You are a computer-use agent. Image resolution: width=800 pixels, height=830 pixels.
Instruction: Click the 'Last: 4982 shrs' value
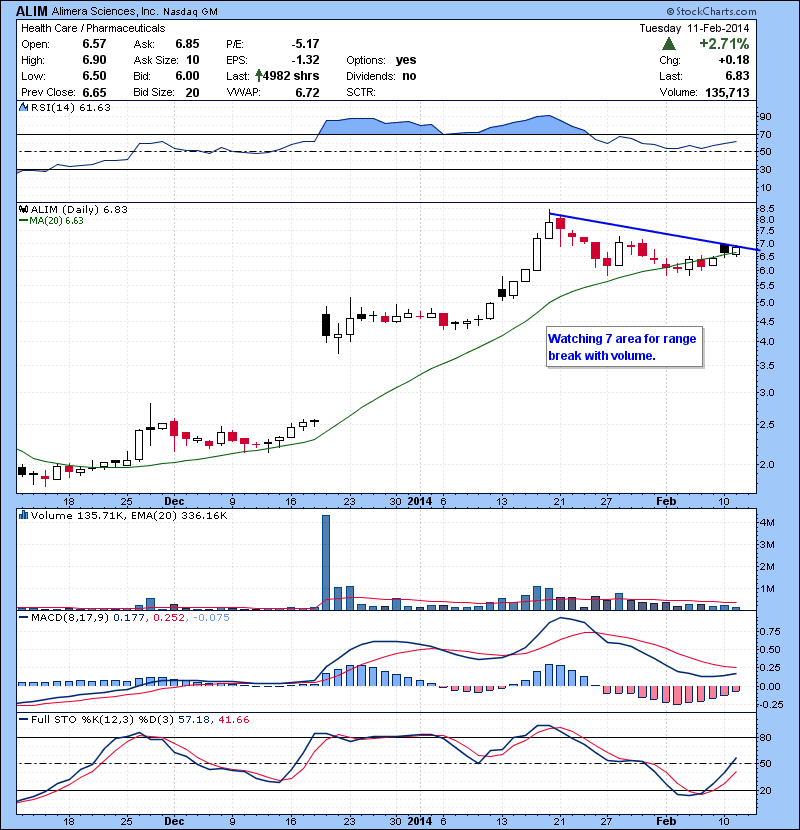tap(291, 76)
